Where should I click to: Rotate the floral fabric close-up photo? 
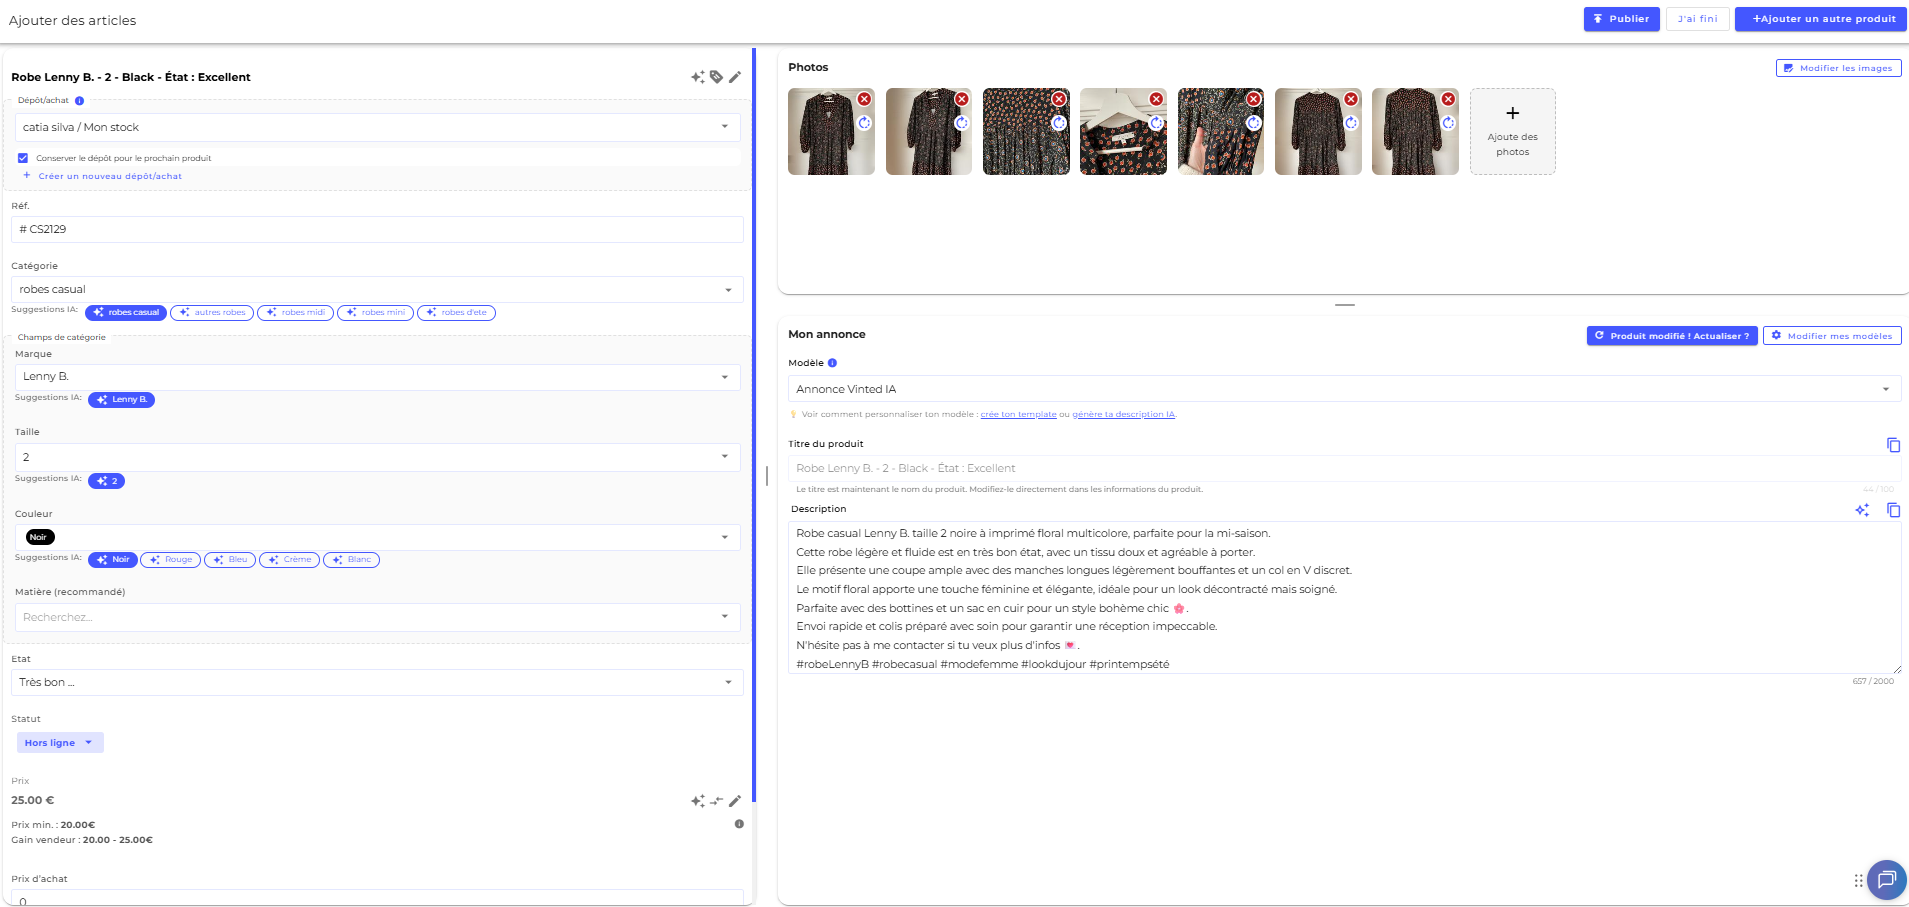pyautogui.click(x=1058, y=123)
